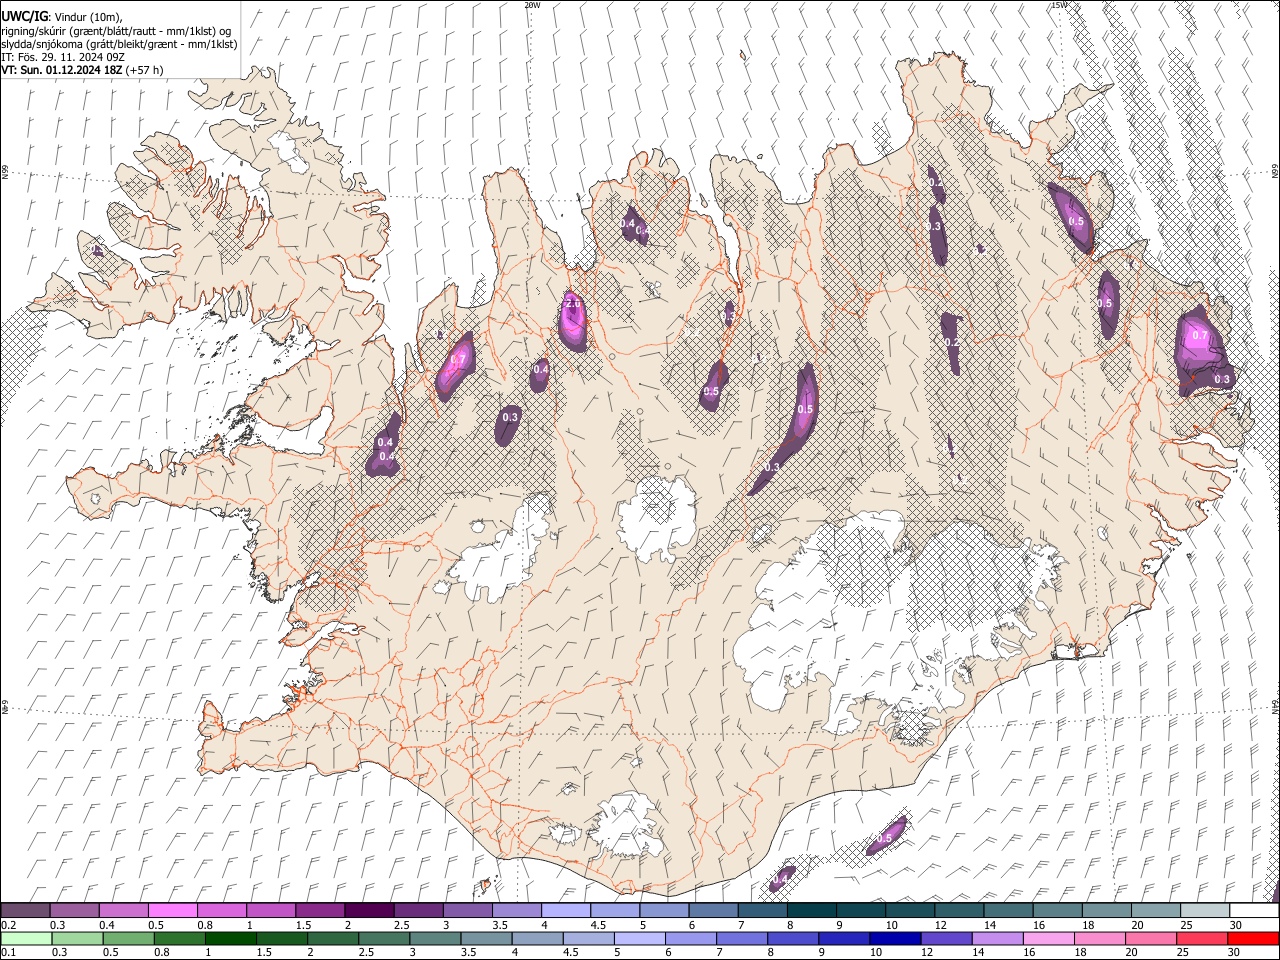Viewport: 1280px width, 960px height.
Task: Click the darkest green bottom-row swatch between 1 and 1.5
Action: (x=231, y=939)
